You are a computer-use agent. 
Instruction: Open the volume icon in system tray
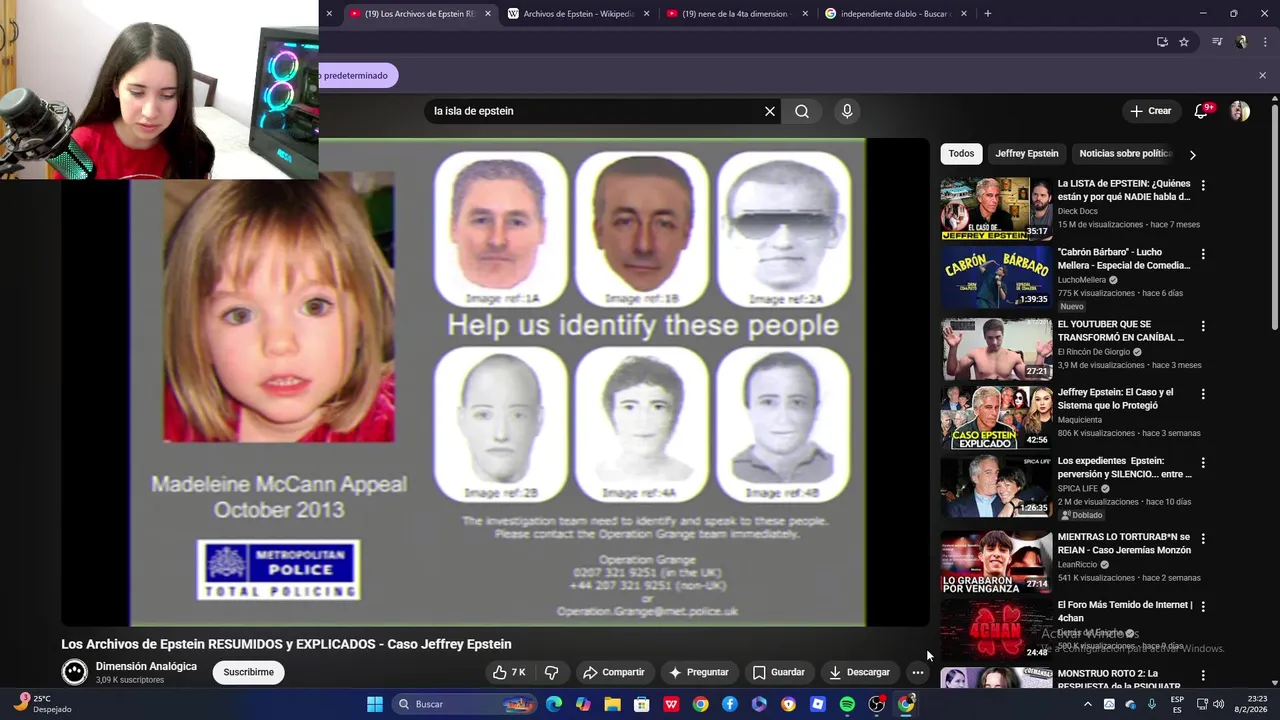pyautogui.click(x=1218, y=704)
